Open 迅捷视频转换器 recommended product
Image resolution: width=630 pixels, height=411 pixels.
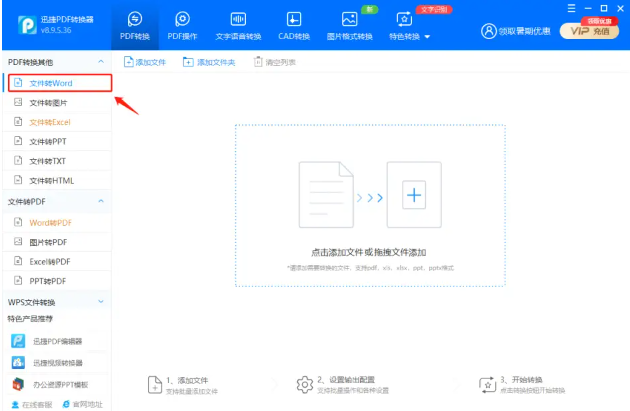pos(57,362)
